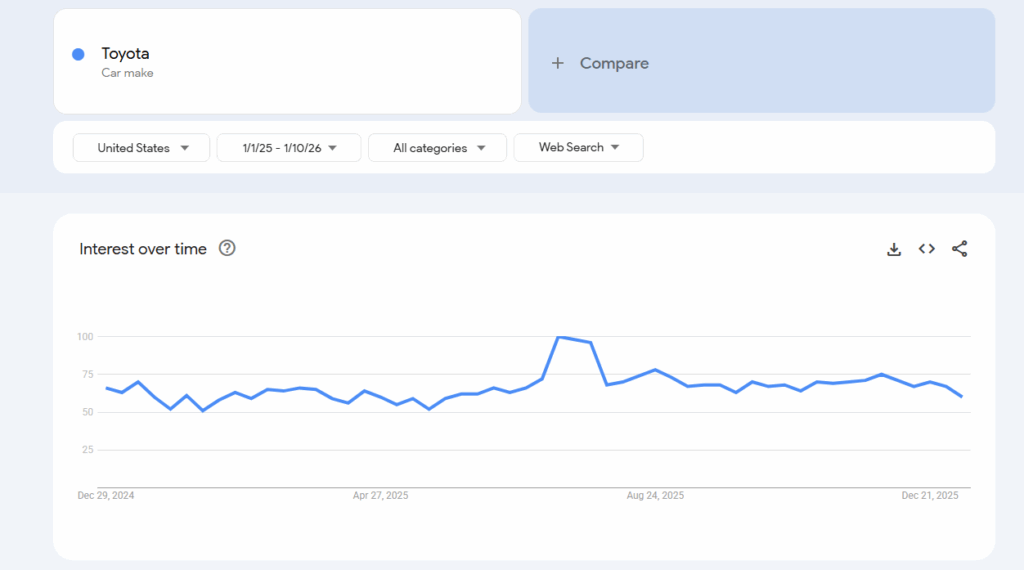Screen dimensions: 1024x570
Task: Click the 'Dec 21, 2025' date label
Action: pyautogui.click(x=930, y=496)
